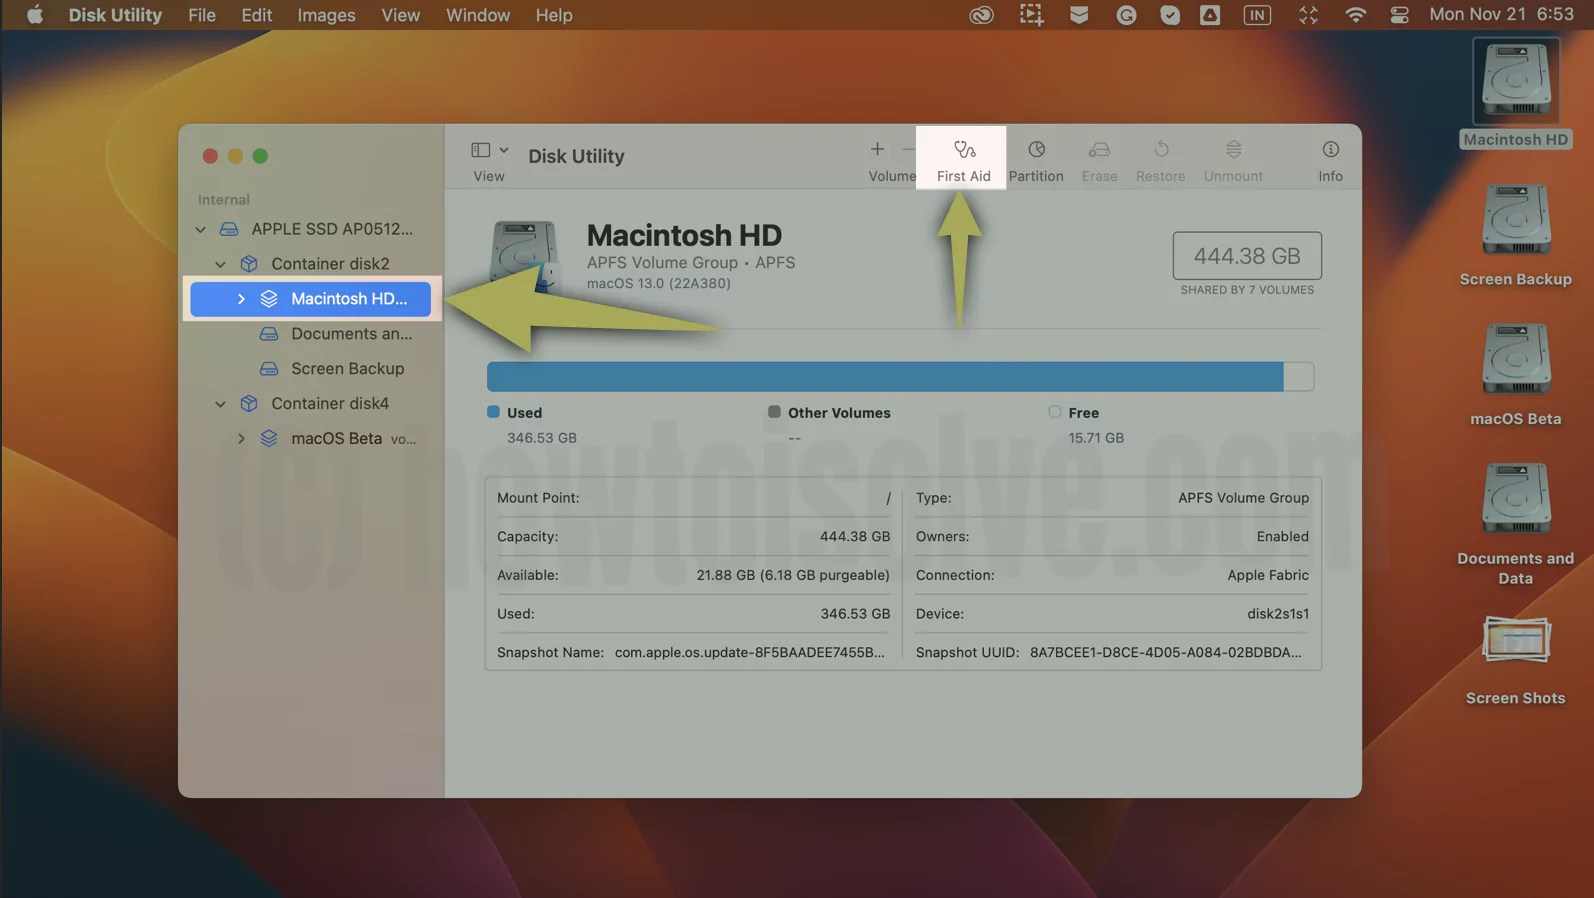Screen dimensions: 1594x898
Task: Run First Aid from the toolbar
Action: (x=963, y=160)
